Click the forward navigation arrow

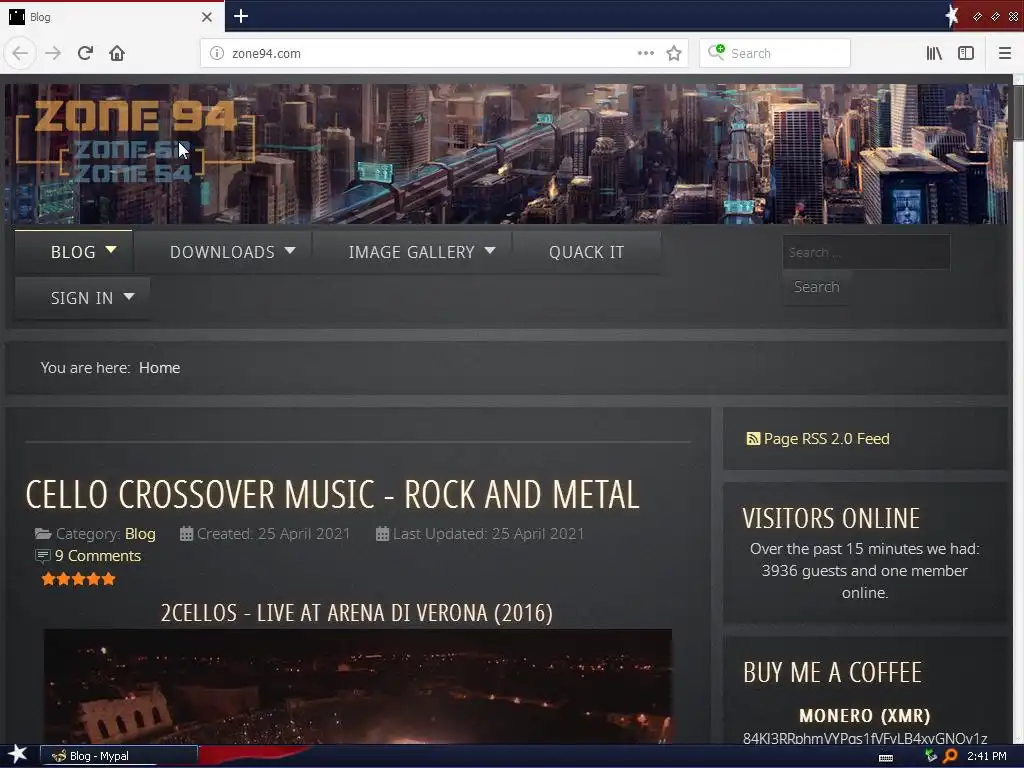pyautogui.click(x=53, y=53)
